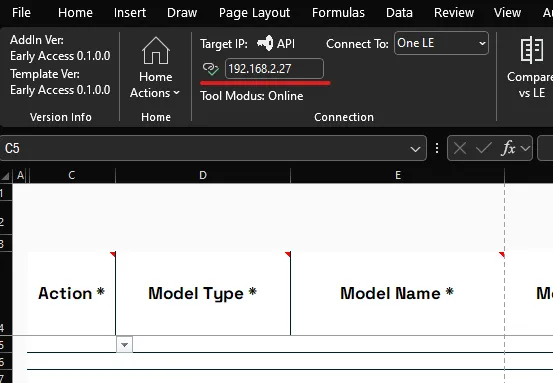Click the Connect To: label

coord(357,44)
